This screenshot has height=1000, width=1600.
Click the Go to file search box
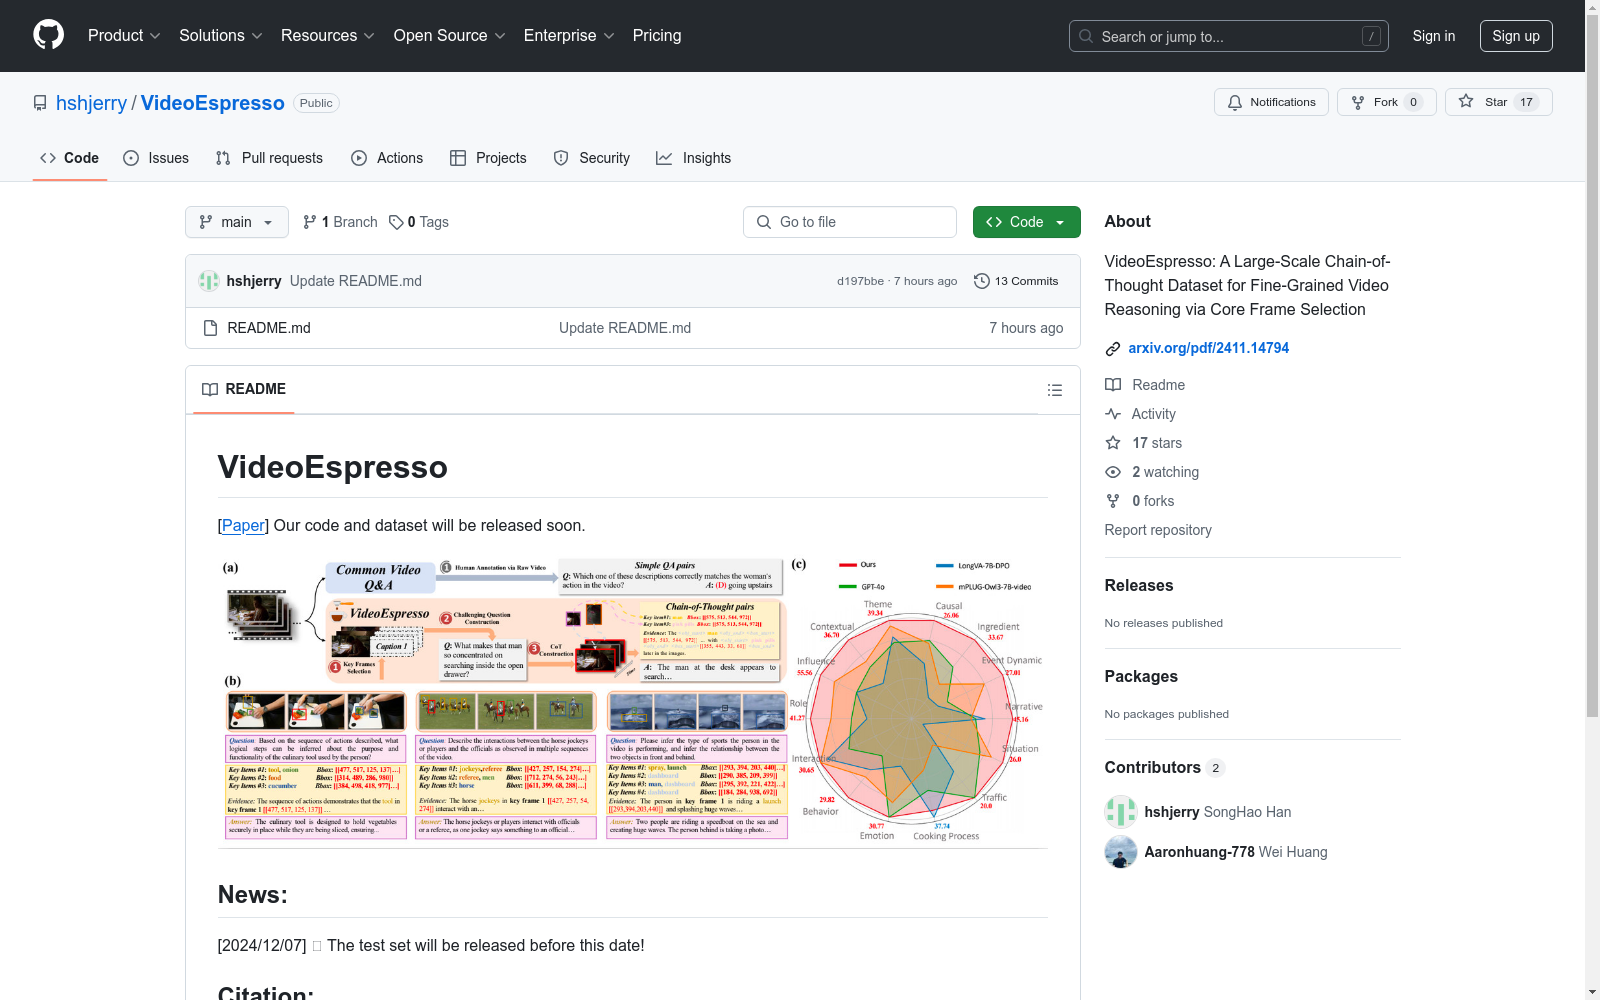pos(850,222)
